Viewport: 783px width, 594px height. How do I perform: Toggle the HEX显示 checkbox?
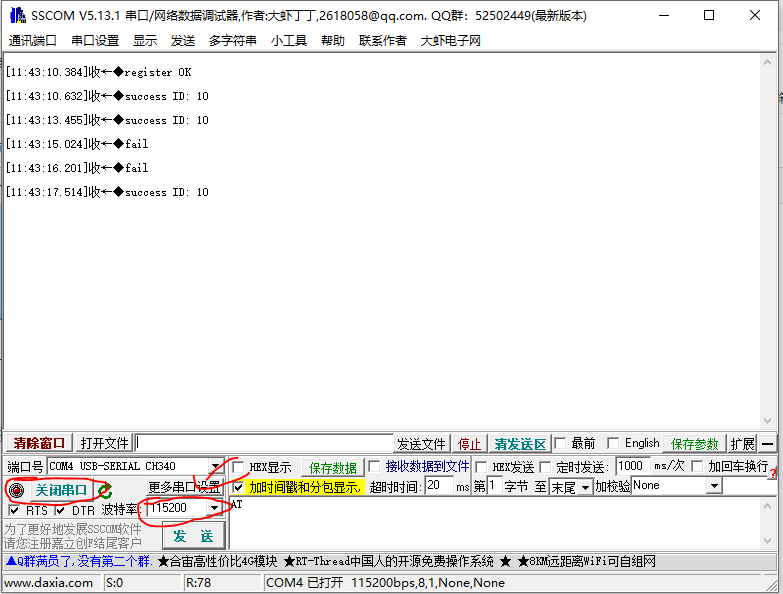coord(239,467)
